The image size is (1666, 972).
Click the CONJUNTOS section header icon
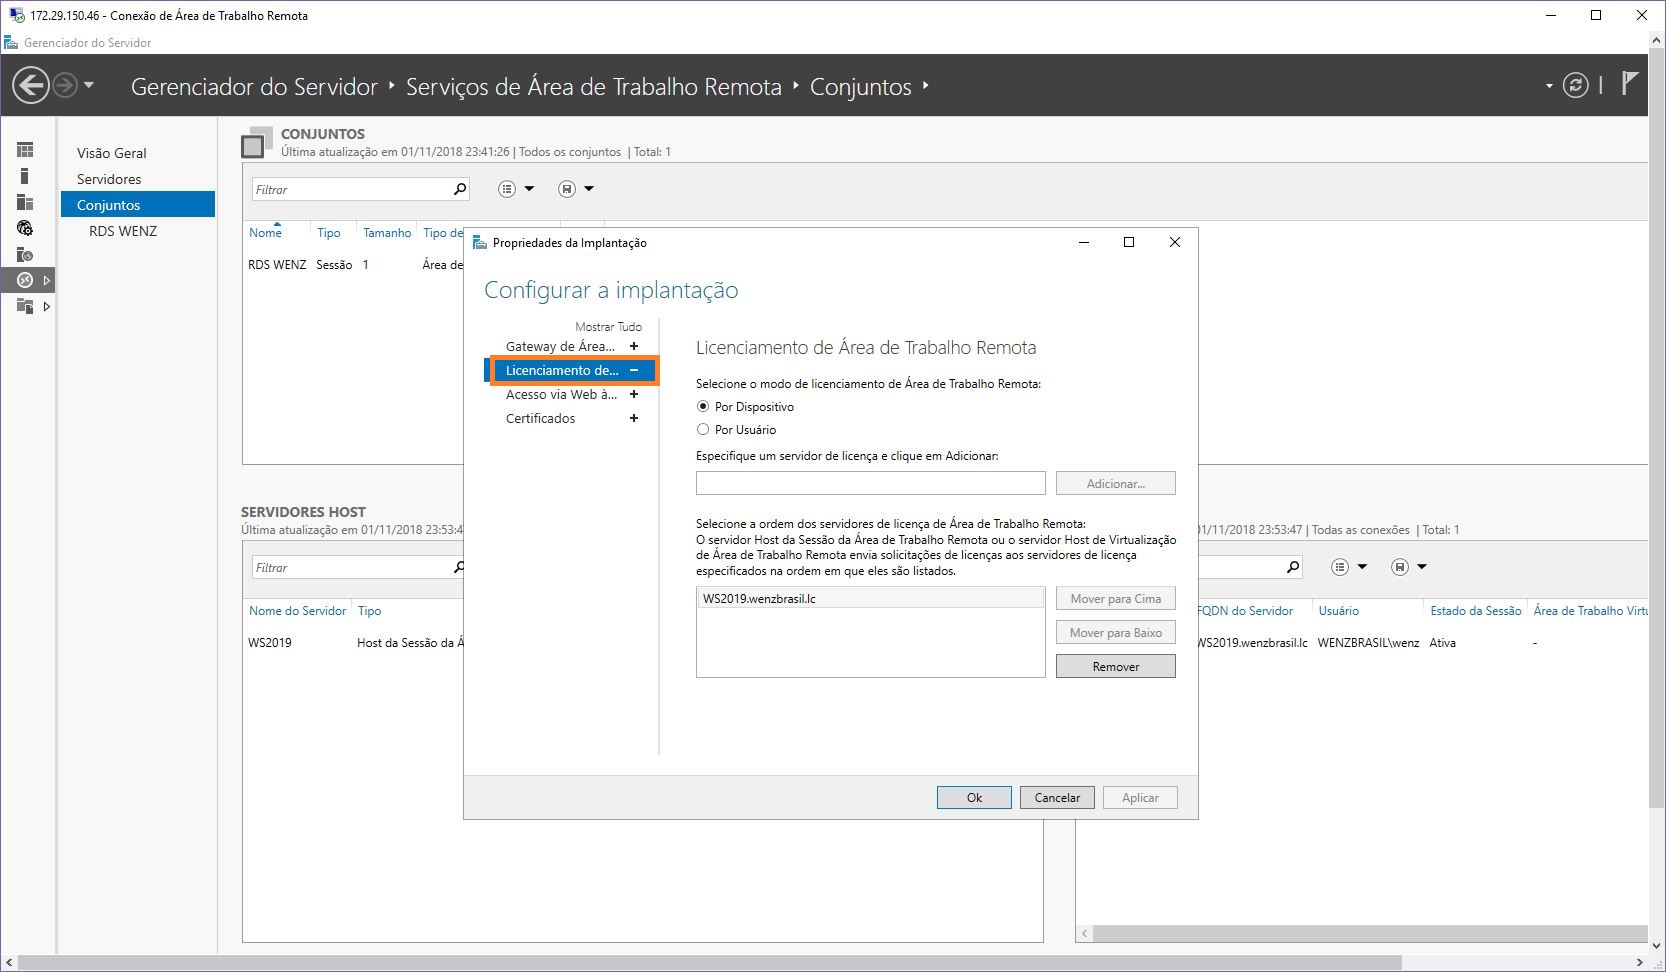click(256, 142)
